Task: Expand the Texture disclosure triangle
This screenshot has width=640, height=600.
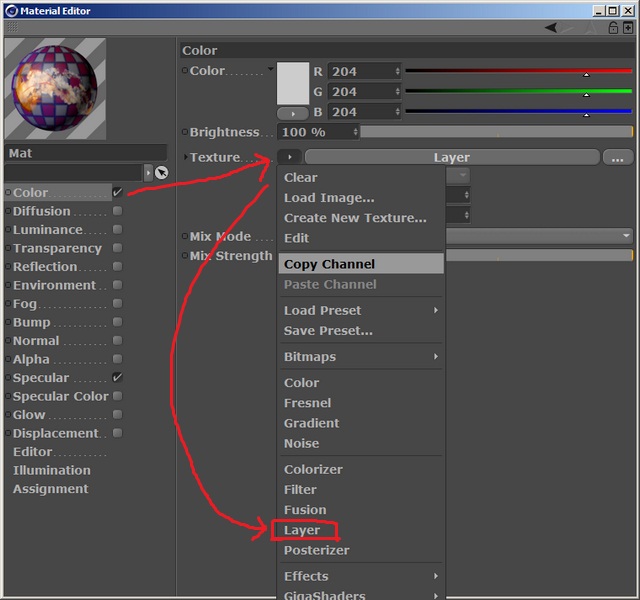Action: pyautogui.click(x=186, y=157)
